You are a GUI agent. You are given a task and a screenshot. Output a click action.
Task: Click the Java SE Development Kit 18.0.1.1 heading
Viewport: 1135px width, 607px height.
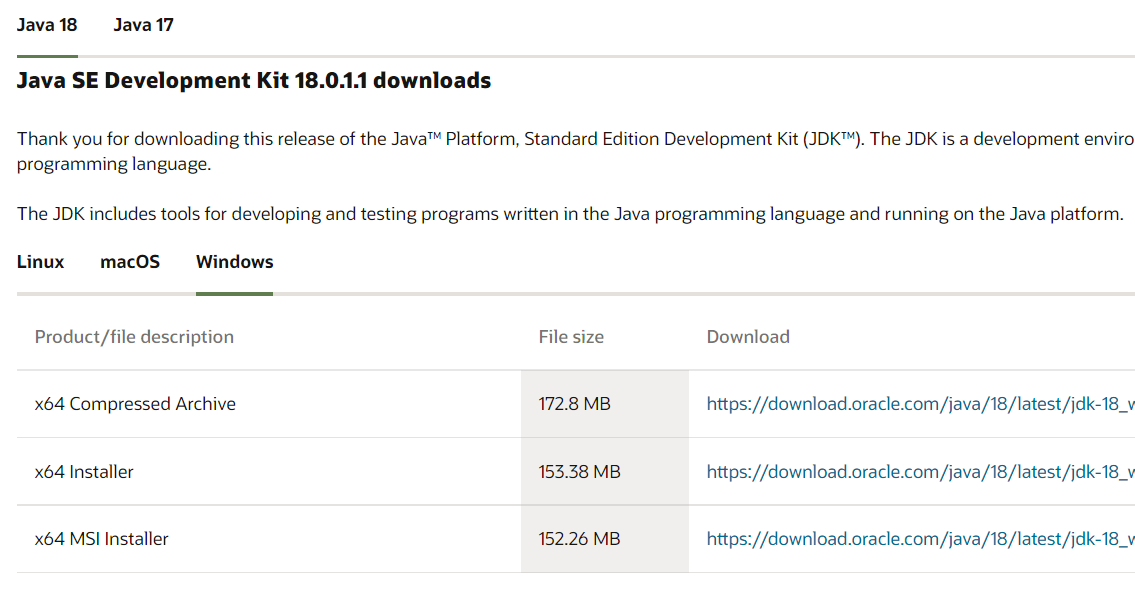point(254,81)
